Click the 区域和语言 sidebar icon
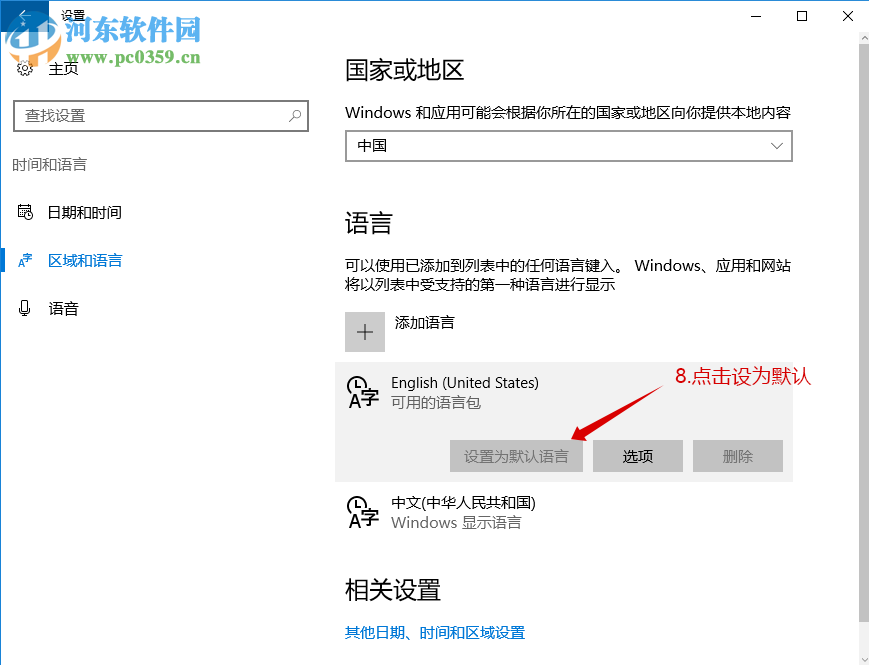 point(24,260)
